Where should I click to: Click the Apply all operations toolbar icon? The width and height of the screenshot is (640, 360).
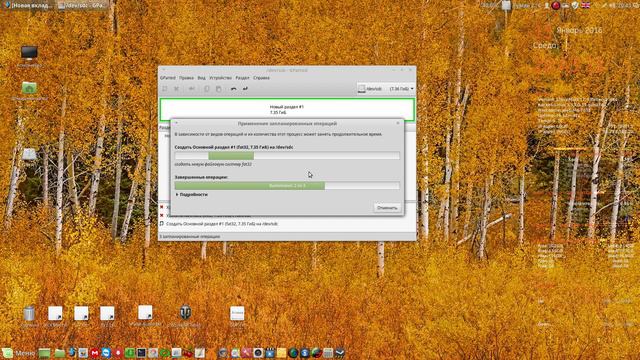click(245, 89)
